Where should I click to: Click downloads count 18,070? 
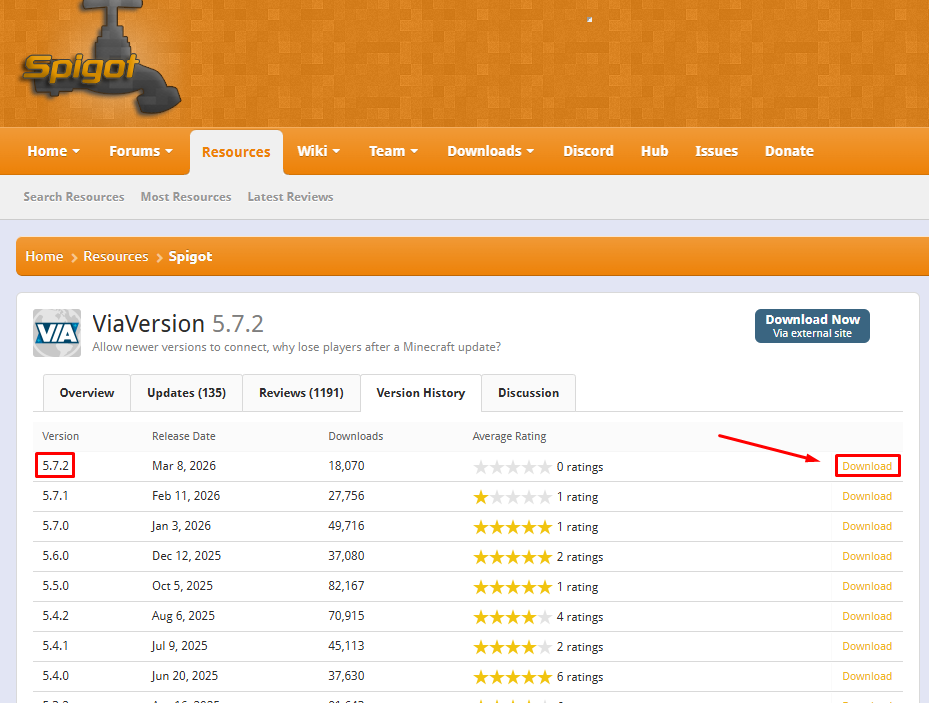(x=347, y=466)
